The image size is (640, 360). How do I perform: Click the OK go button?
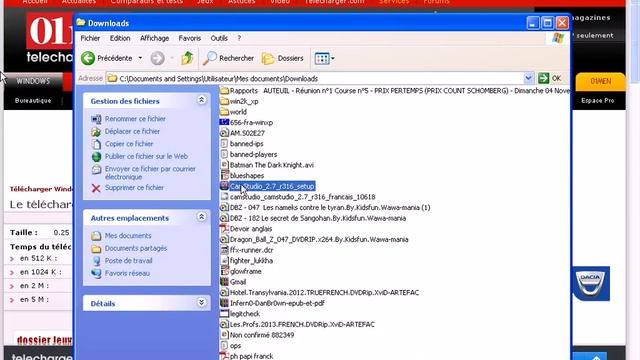pyautogui.click(x=550, y=78)
